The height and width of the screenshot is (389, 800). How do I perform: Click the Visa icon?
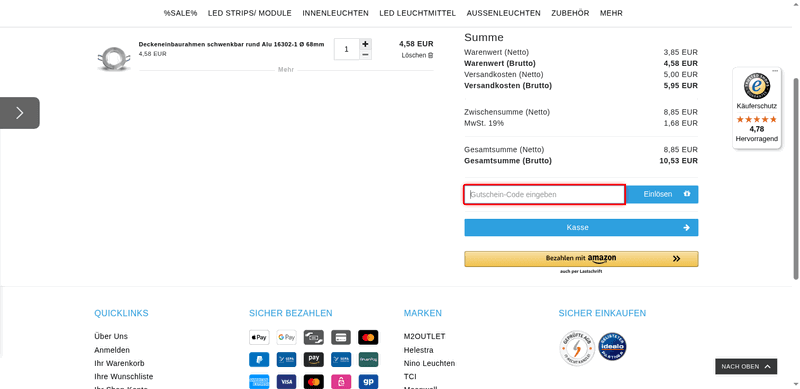[287, 382]
